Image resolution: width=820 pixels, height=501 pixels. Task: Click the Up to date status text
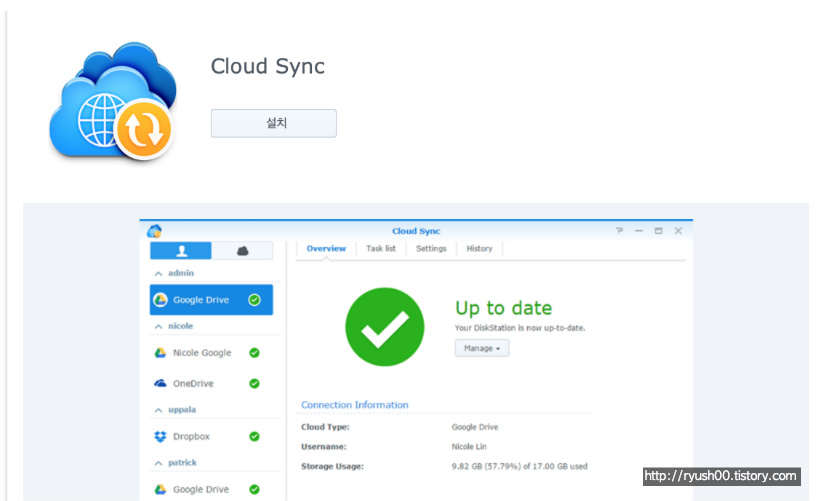503,308
